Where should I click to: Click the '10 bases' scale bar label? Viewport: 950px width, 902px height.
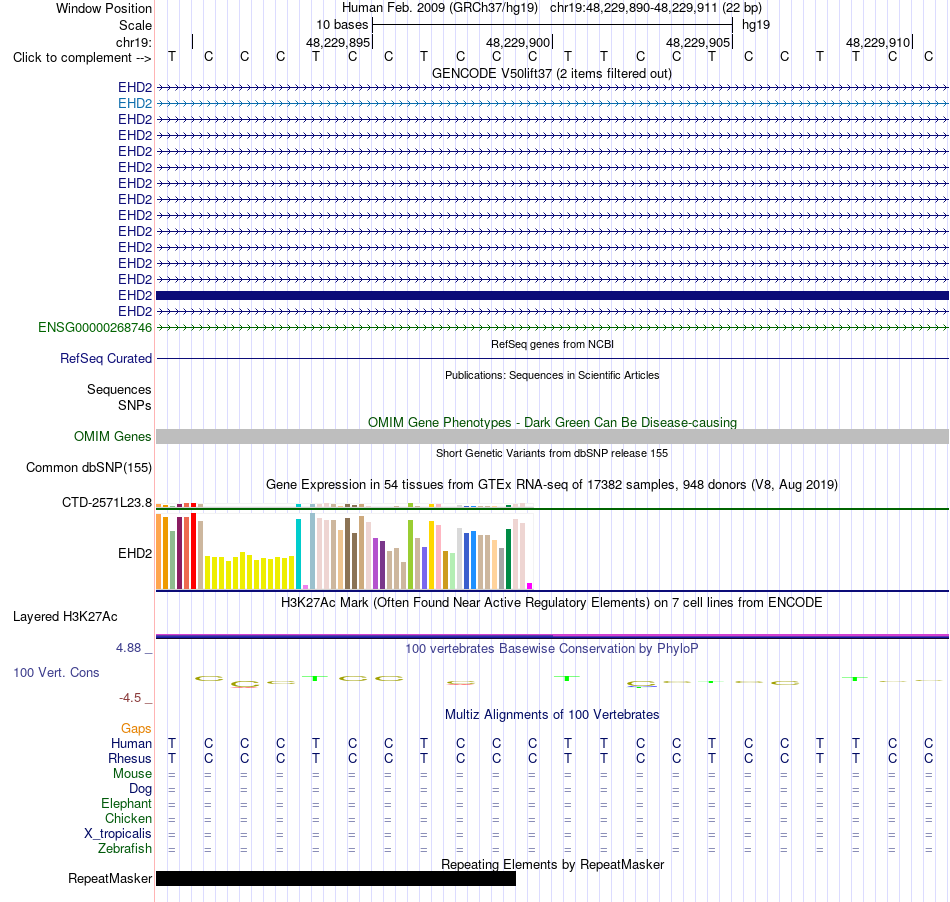pos(342,25)
